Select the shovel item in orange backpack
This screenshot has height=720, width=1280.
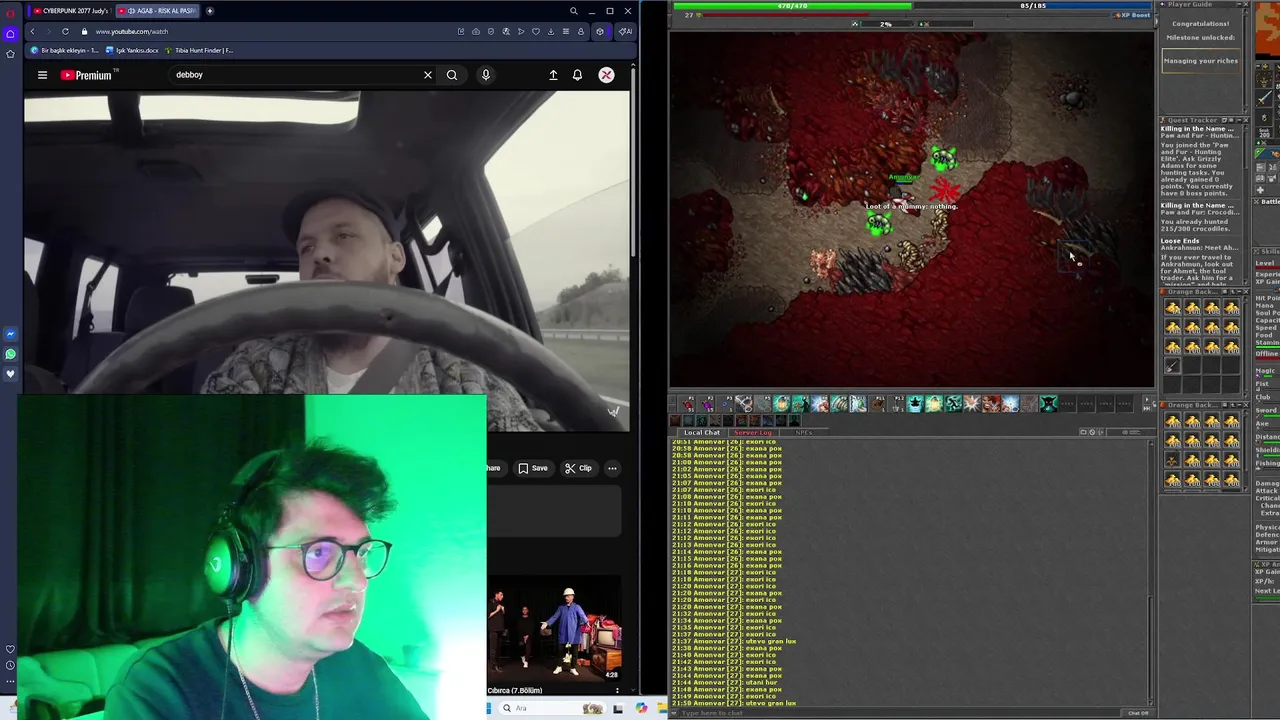[1173, 366]
